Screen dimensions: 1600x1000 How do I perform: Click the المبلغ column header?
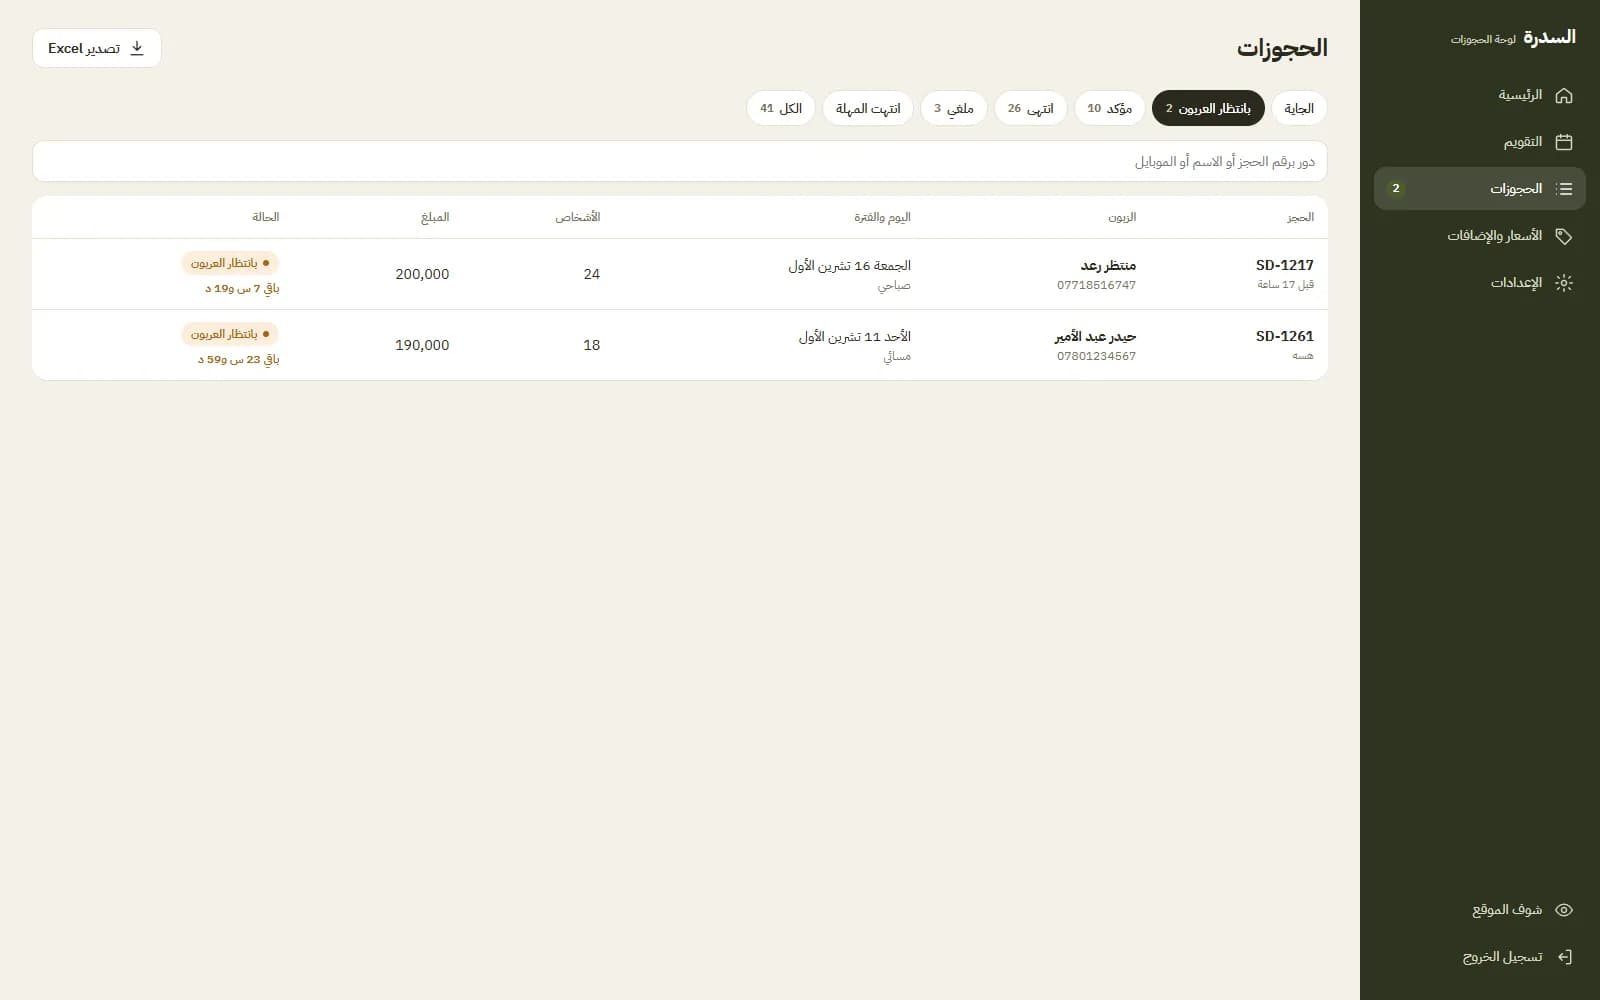pos(435,217)
